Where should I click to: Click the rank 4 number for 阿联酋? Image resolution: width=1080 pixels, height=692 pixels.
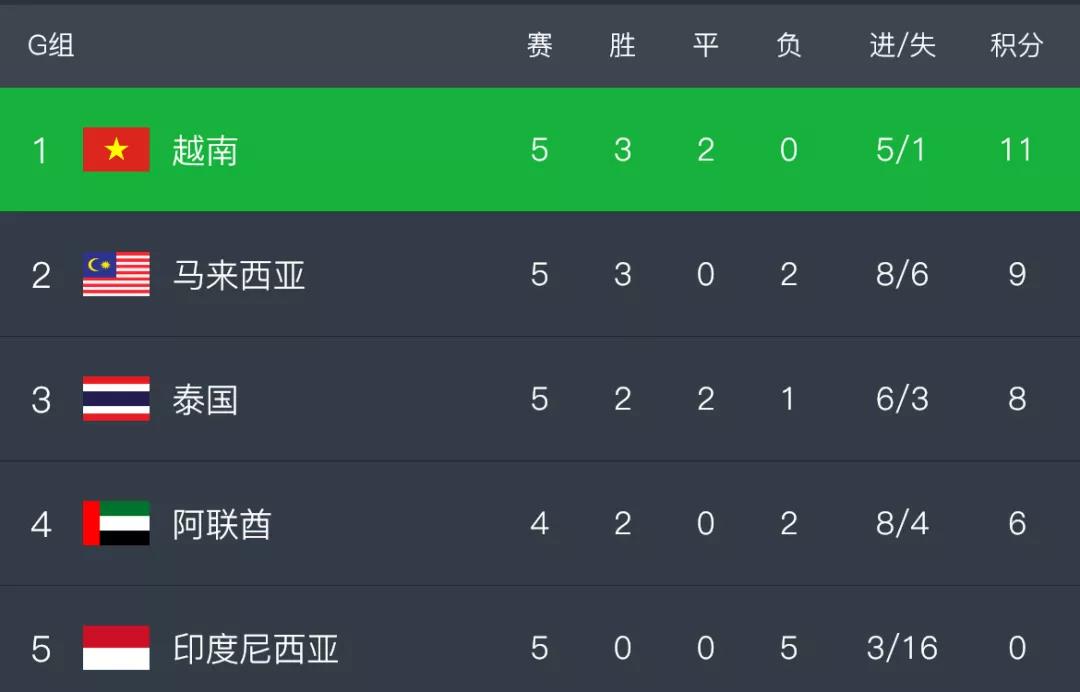[x=41, y=525]
